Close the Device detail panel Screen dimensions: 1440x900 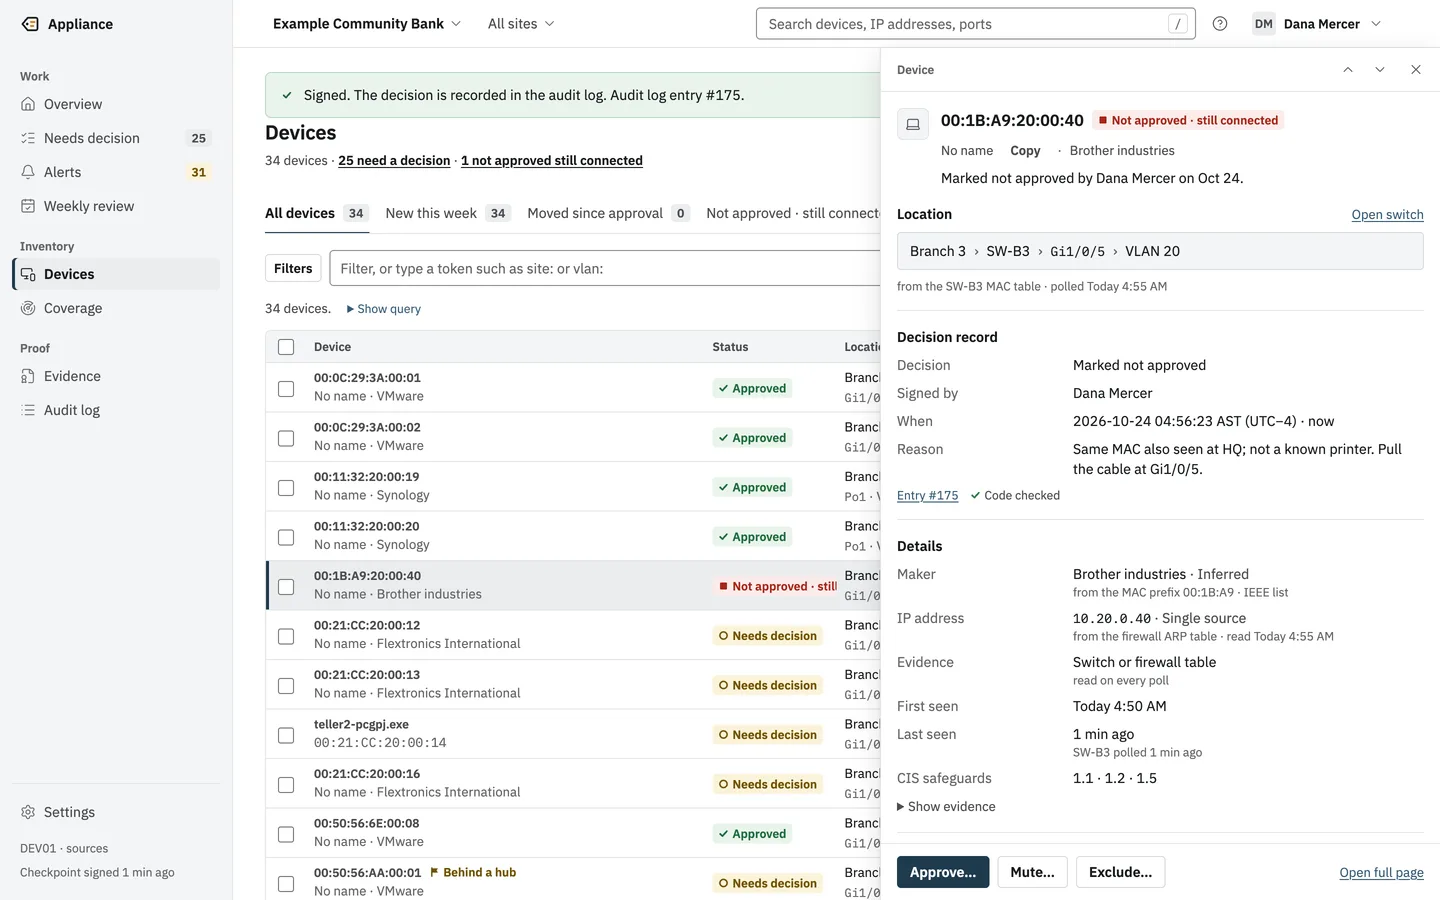1416,70
